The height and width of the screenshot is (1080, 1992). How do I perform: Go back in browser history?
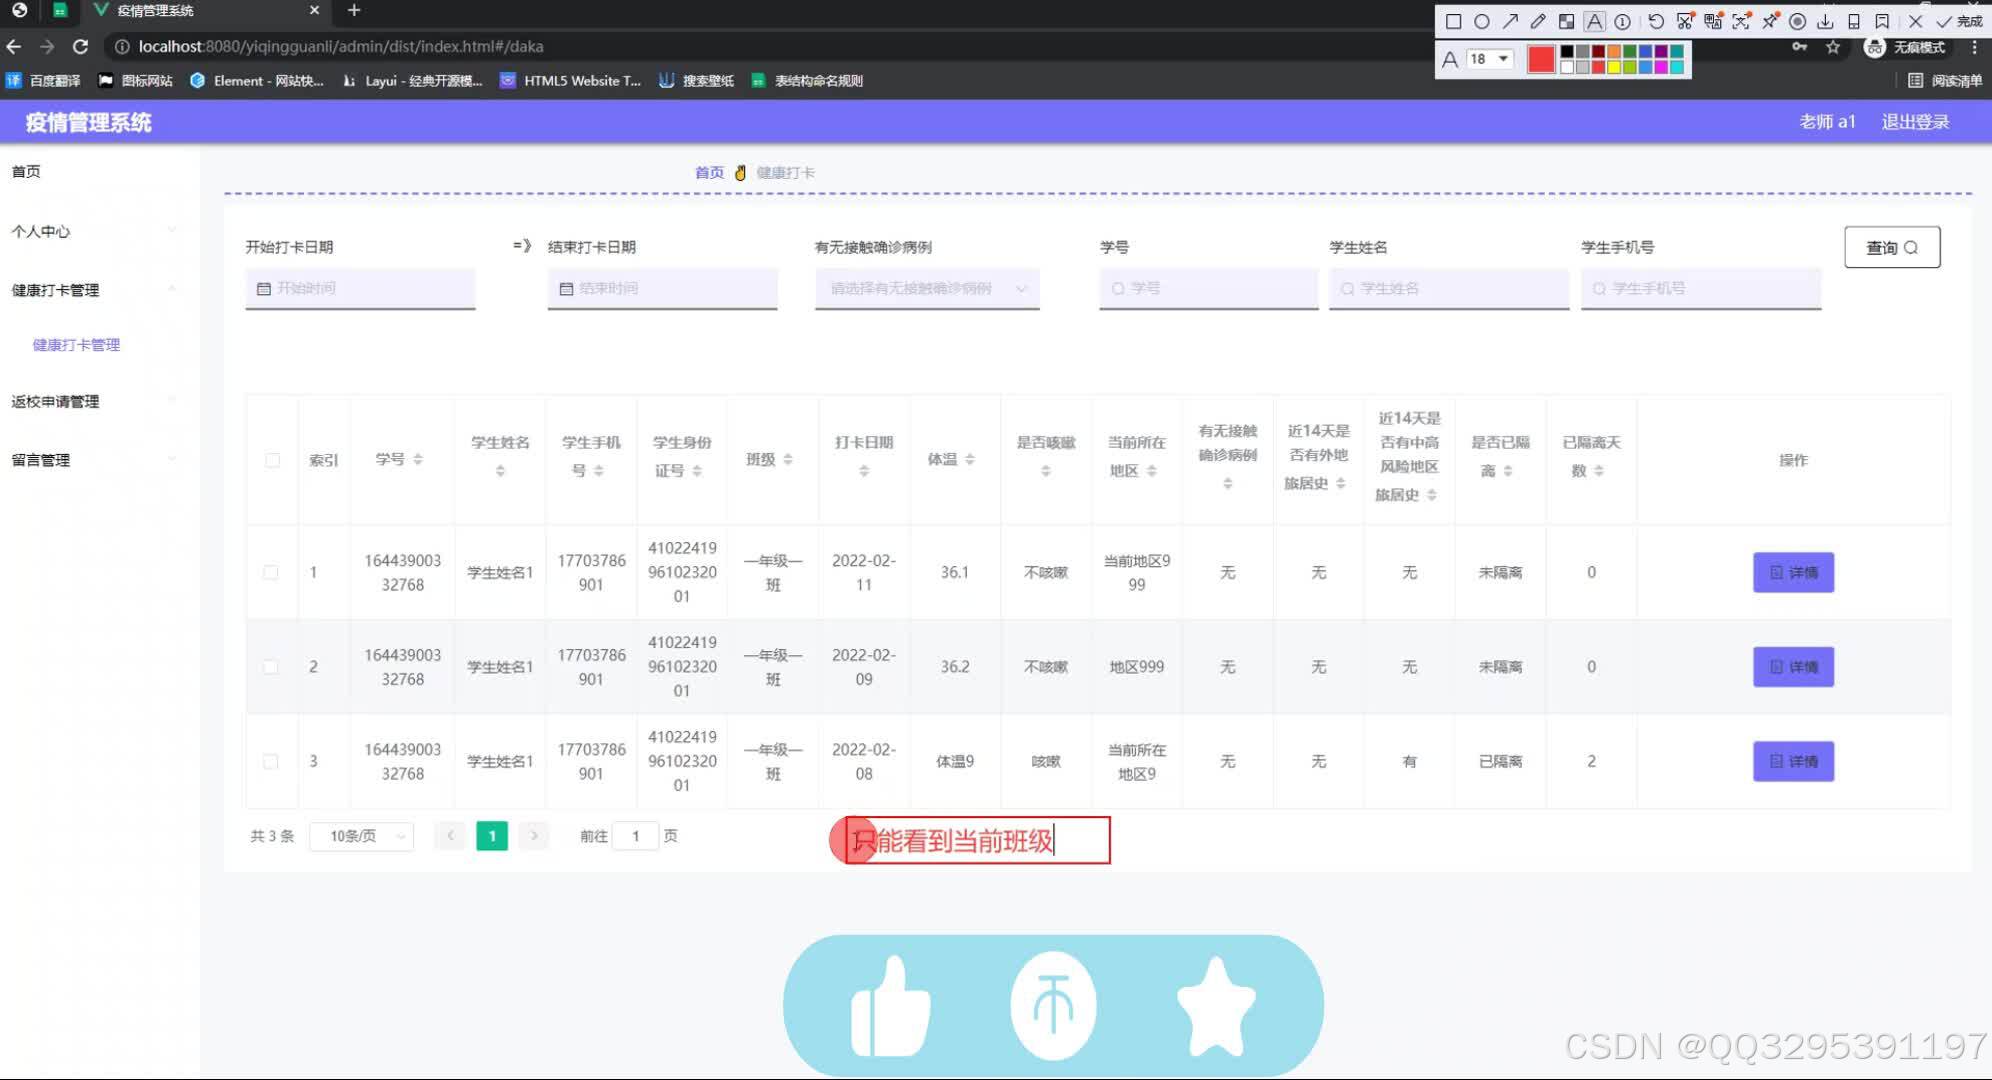click(x=14, y=46)
